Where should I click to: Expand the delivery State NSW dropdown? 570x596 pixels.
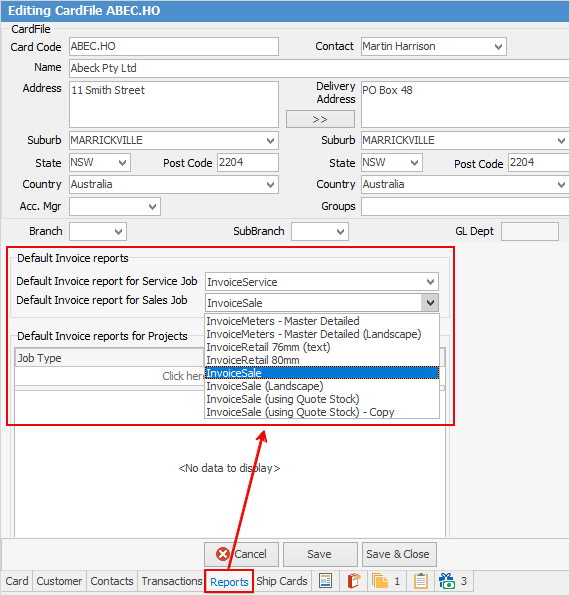click(414, 163)
